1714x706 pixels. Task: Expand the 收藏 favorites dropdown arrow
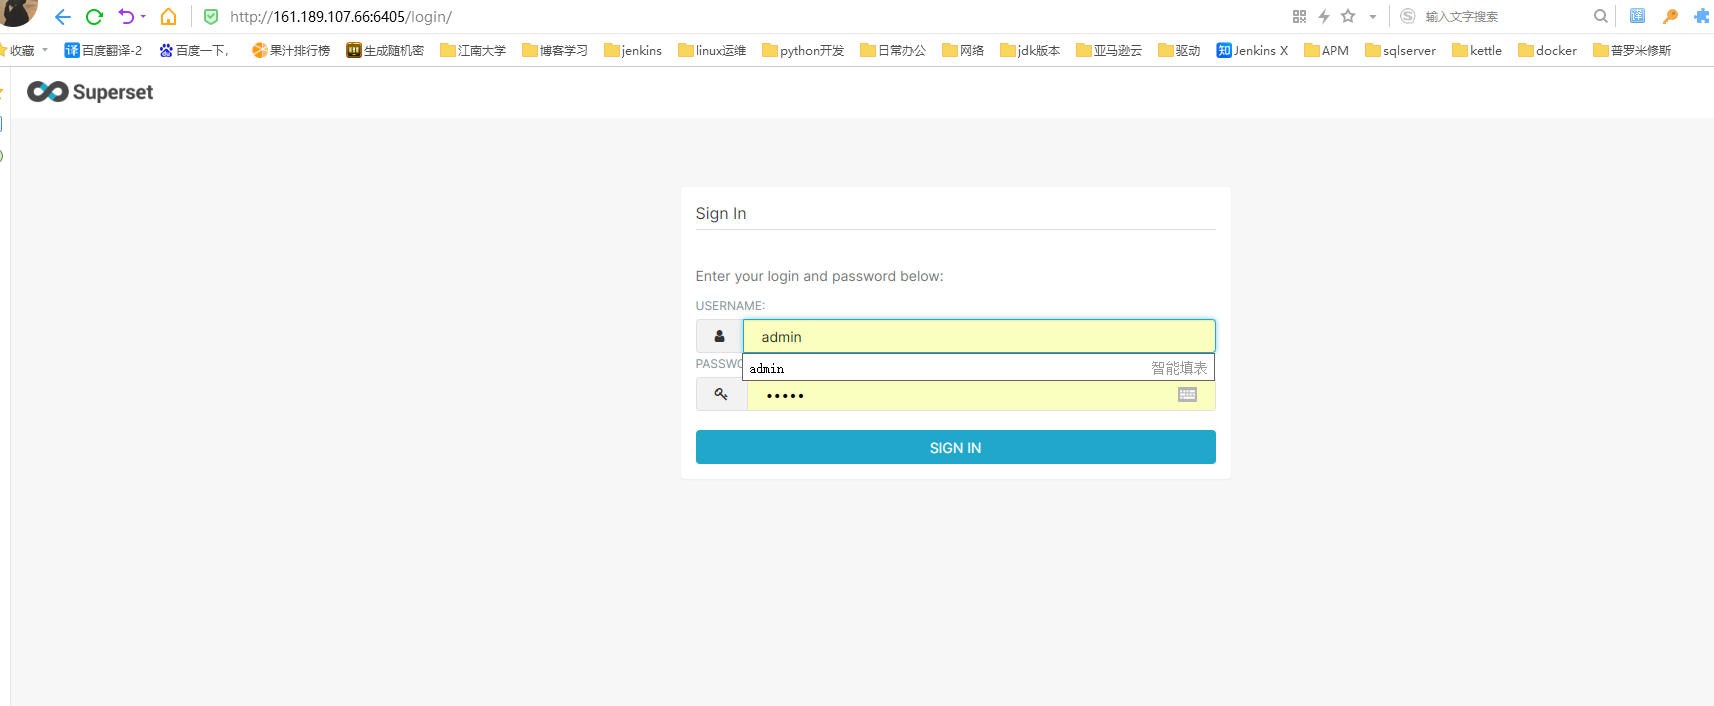tap(45, 50)
